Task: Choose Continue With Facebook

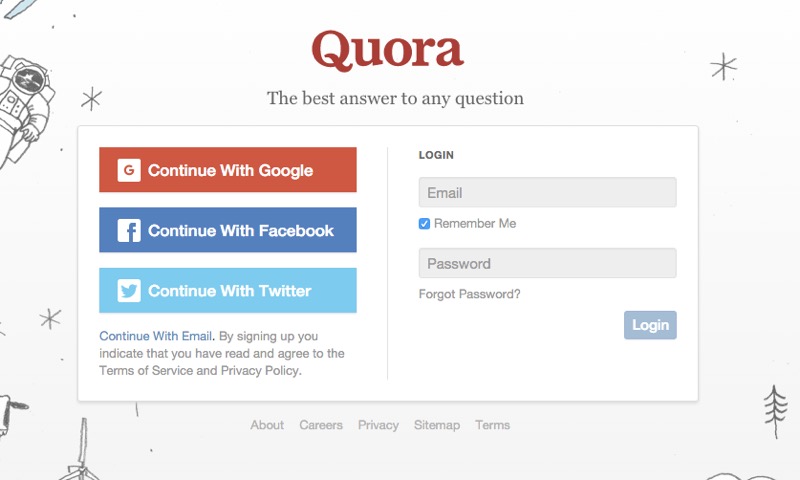Action: pyautogui.click(x=228, y=230)
